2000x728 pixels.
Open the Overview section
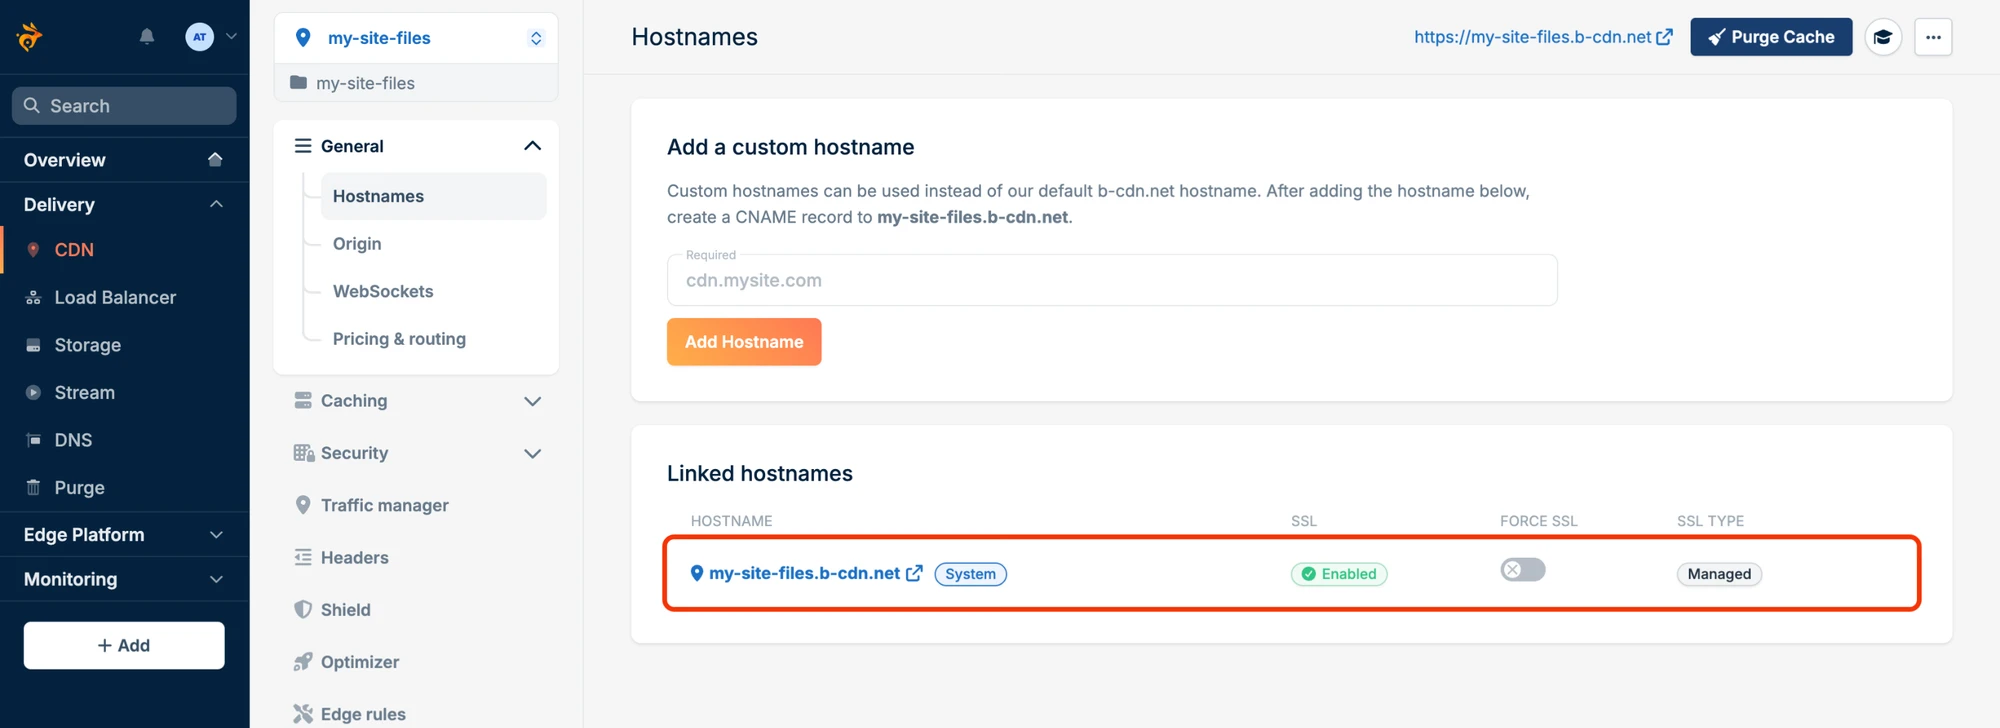pyautogui.click(x=124, y=160)
